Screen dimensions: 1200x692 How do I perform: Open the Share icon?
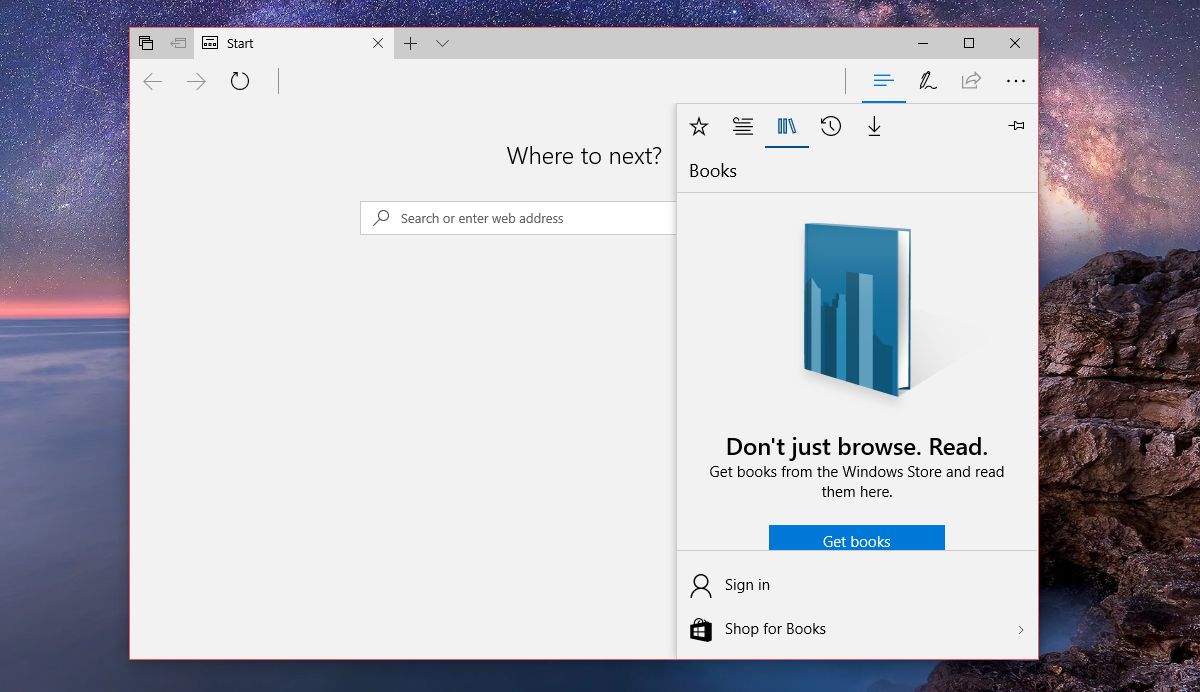click(971, 81)
